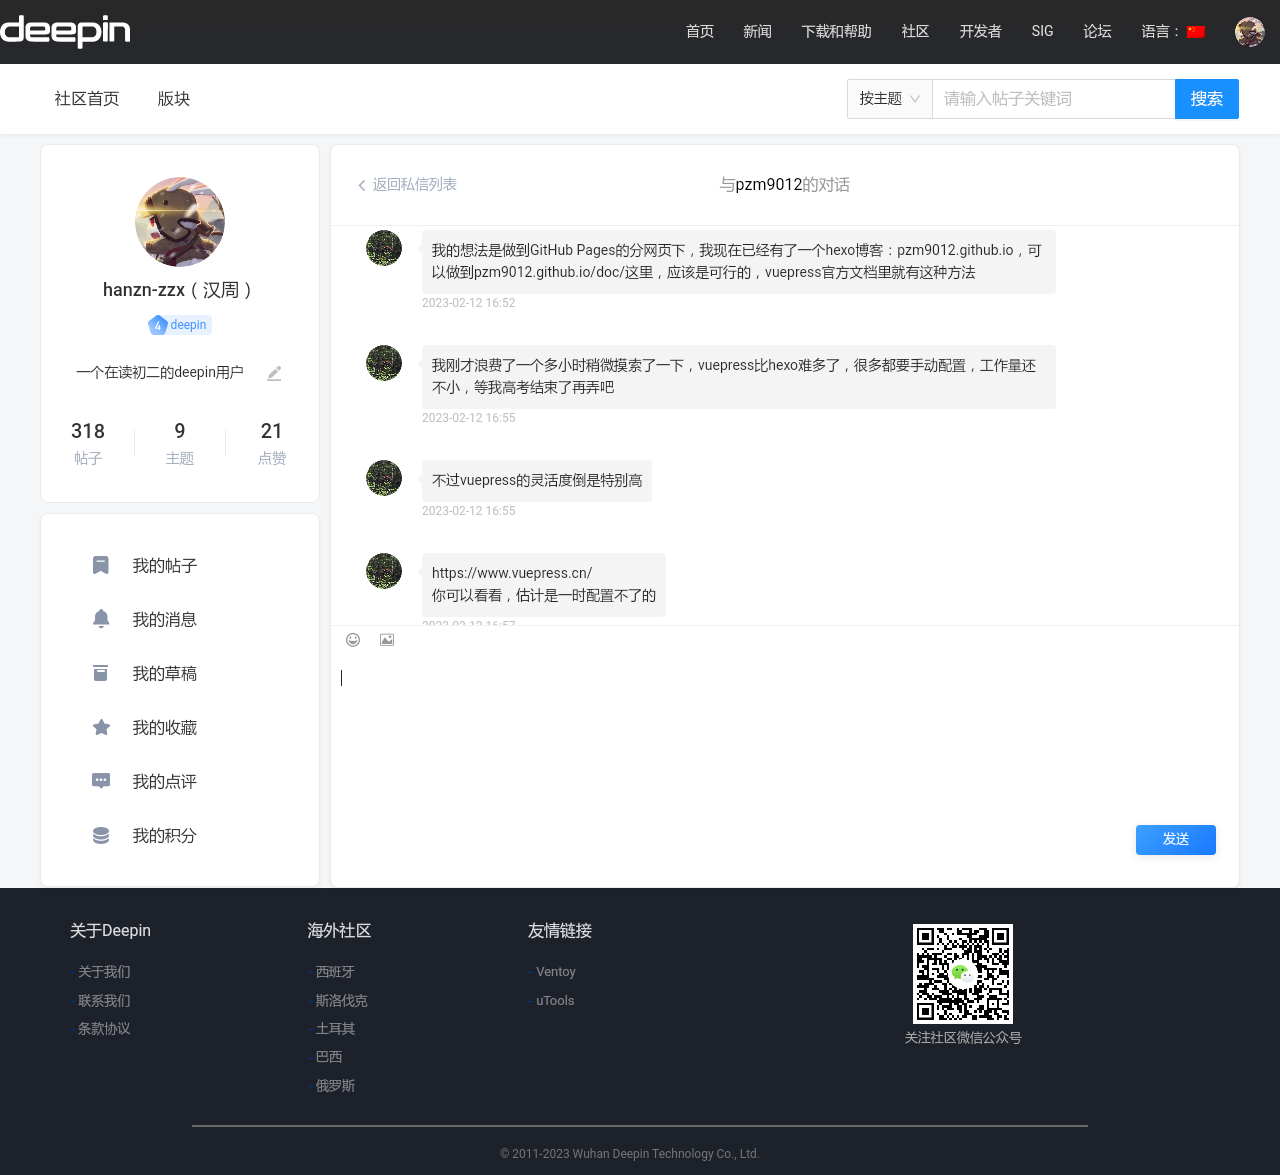The width and height of the screenshot is (1280, 1175).
Task: Switch to the 论坛 menu item
Action: click(x=1097, y=31)
